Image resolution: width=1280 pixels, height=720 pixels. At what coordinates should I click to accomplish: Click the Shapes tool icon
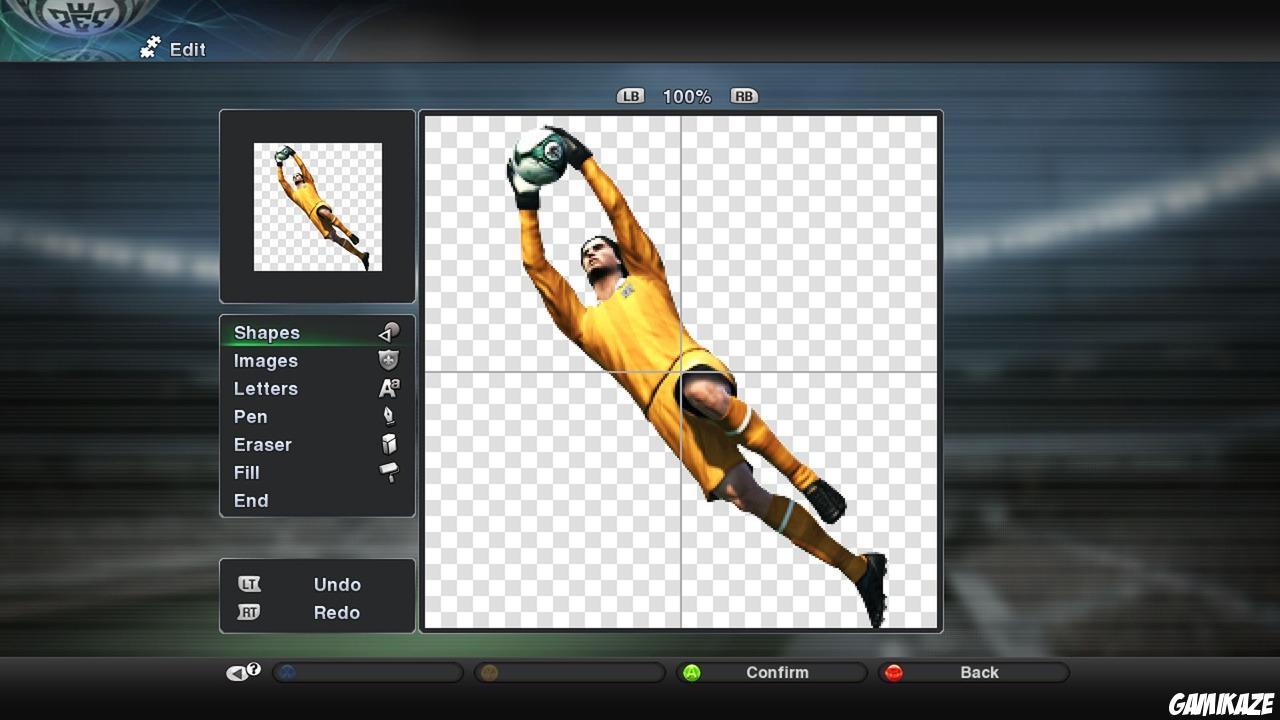point(390,331)
